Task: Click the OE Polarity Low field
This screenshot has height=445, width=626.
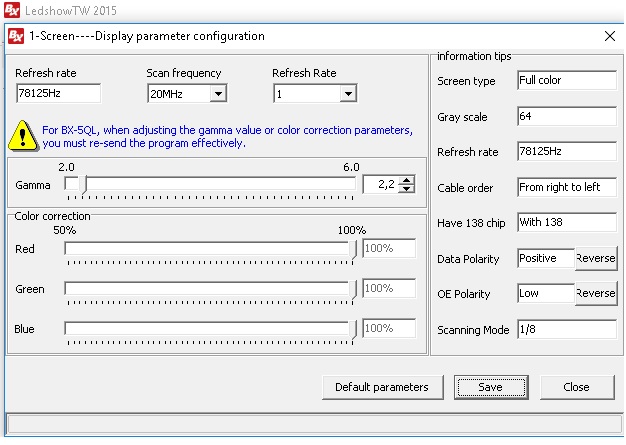Action: click(546, 293)
